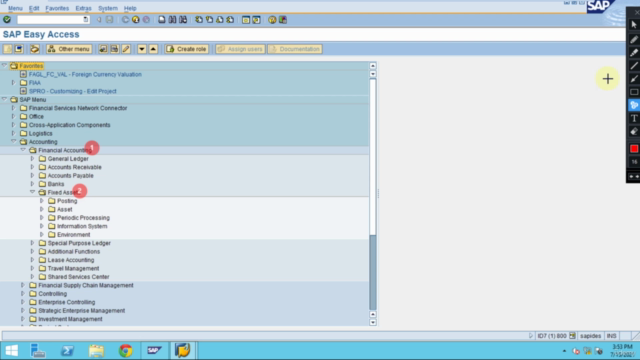Click the Find binoculars icon
Screen dimensions: 640x360
click(x=172, y=20)
